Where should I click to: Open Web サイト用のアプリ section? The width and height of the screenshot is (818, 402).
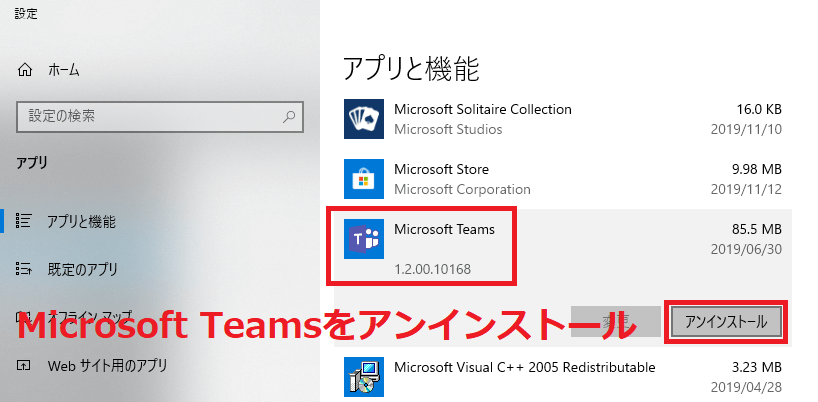coord(107,366)
